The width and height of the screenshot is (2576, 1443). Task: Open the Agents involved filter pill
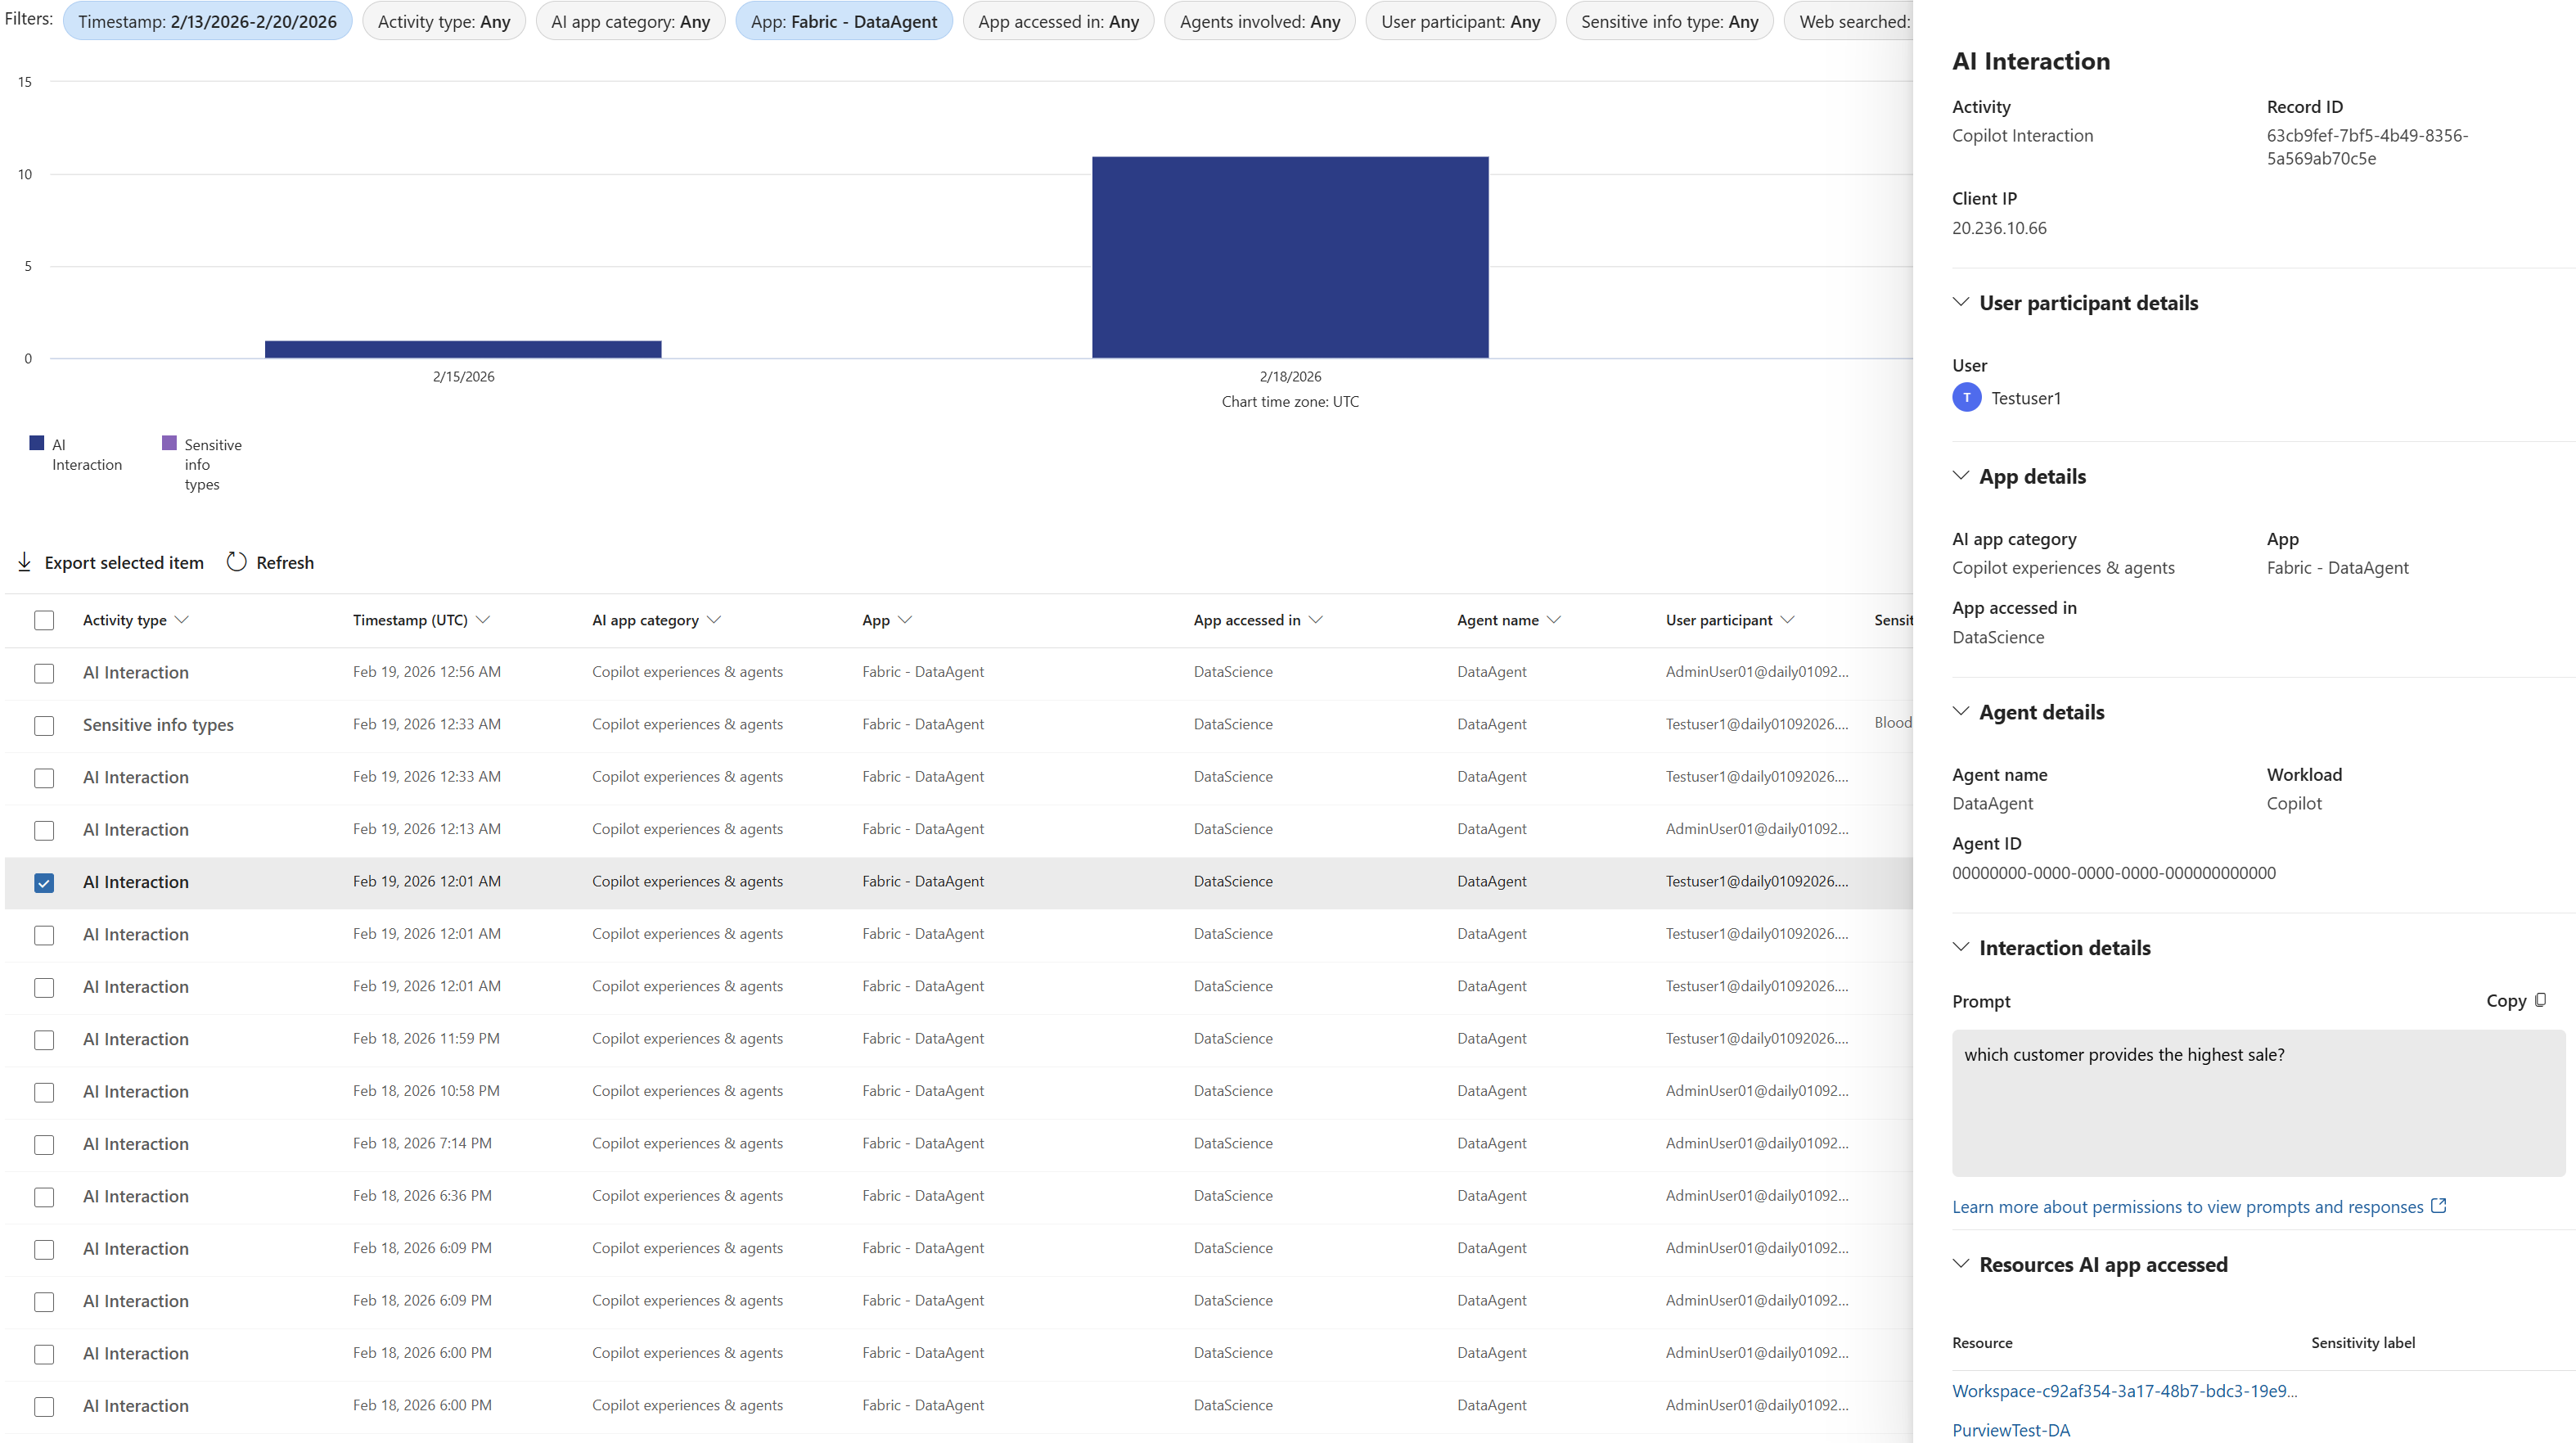pyautogui.click(x=1259, y=20)
